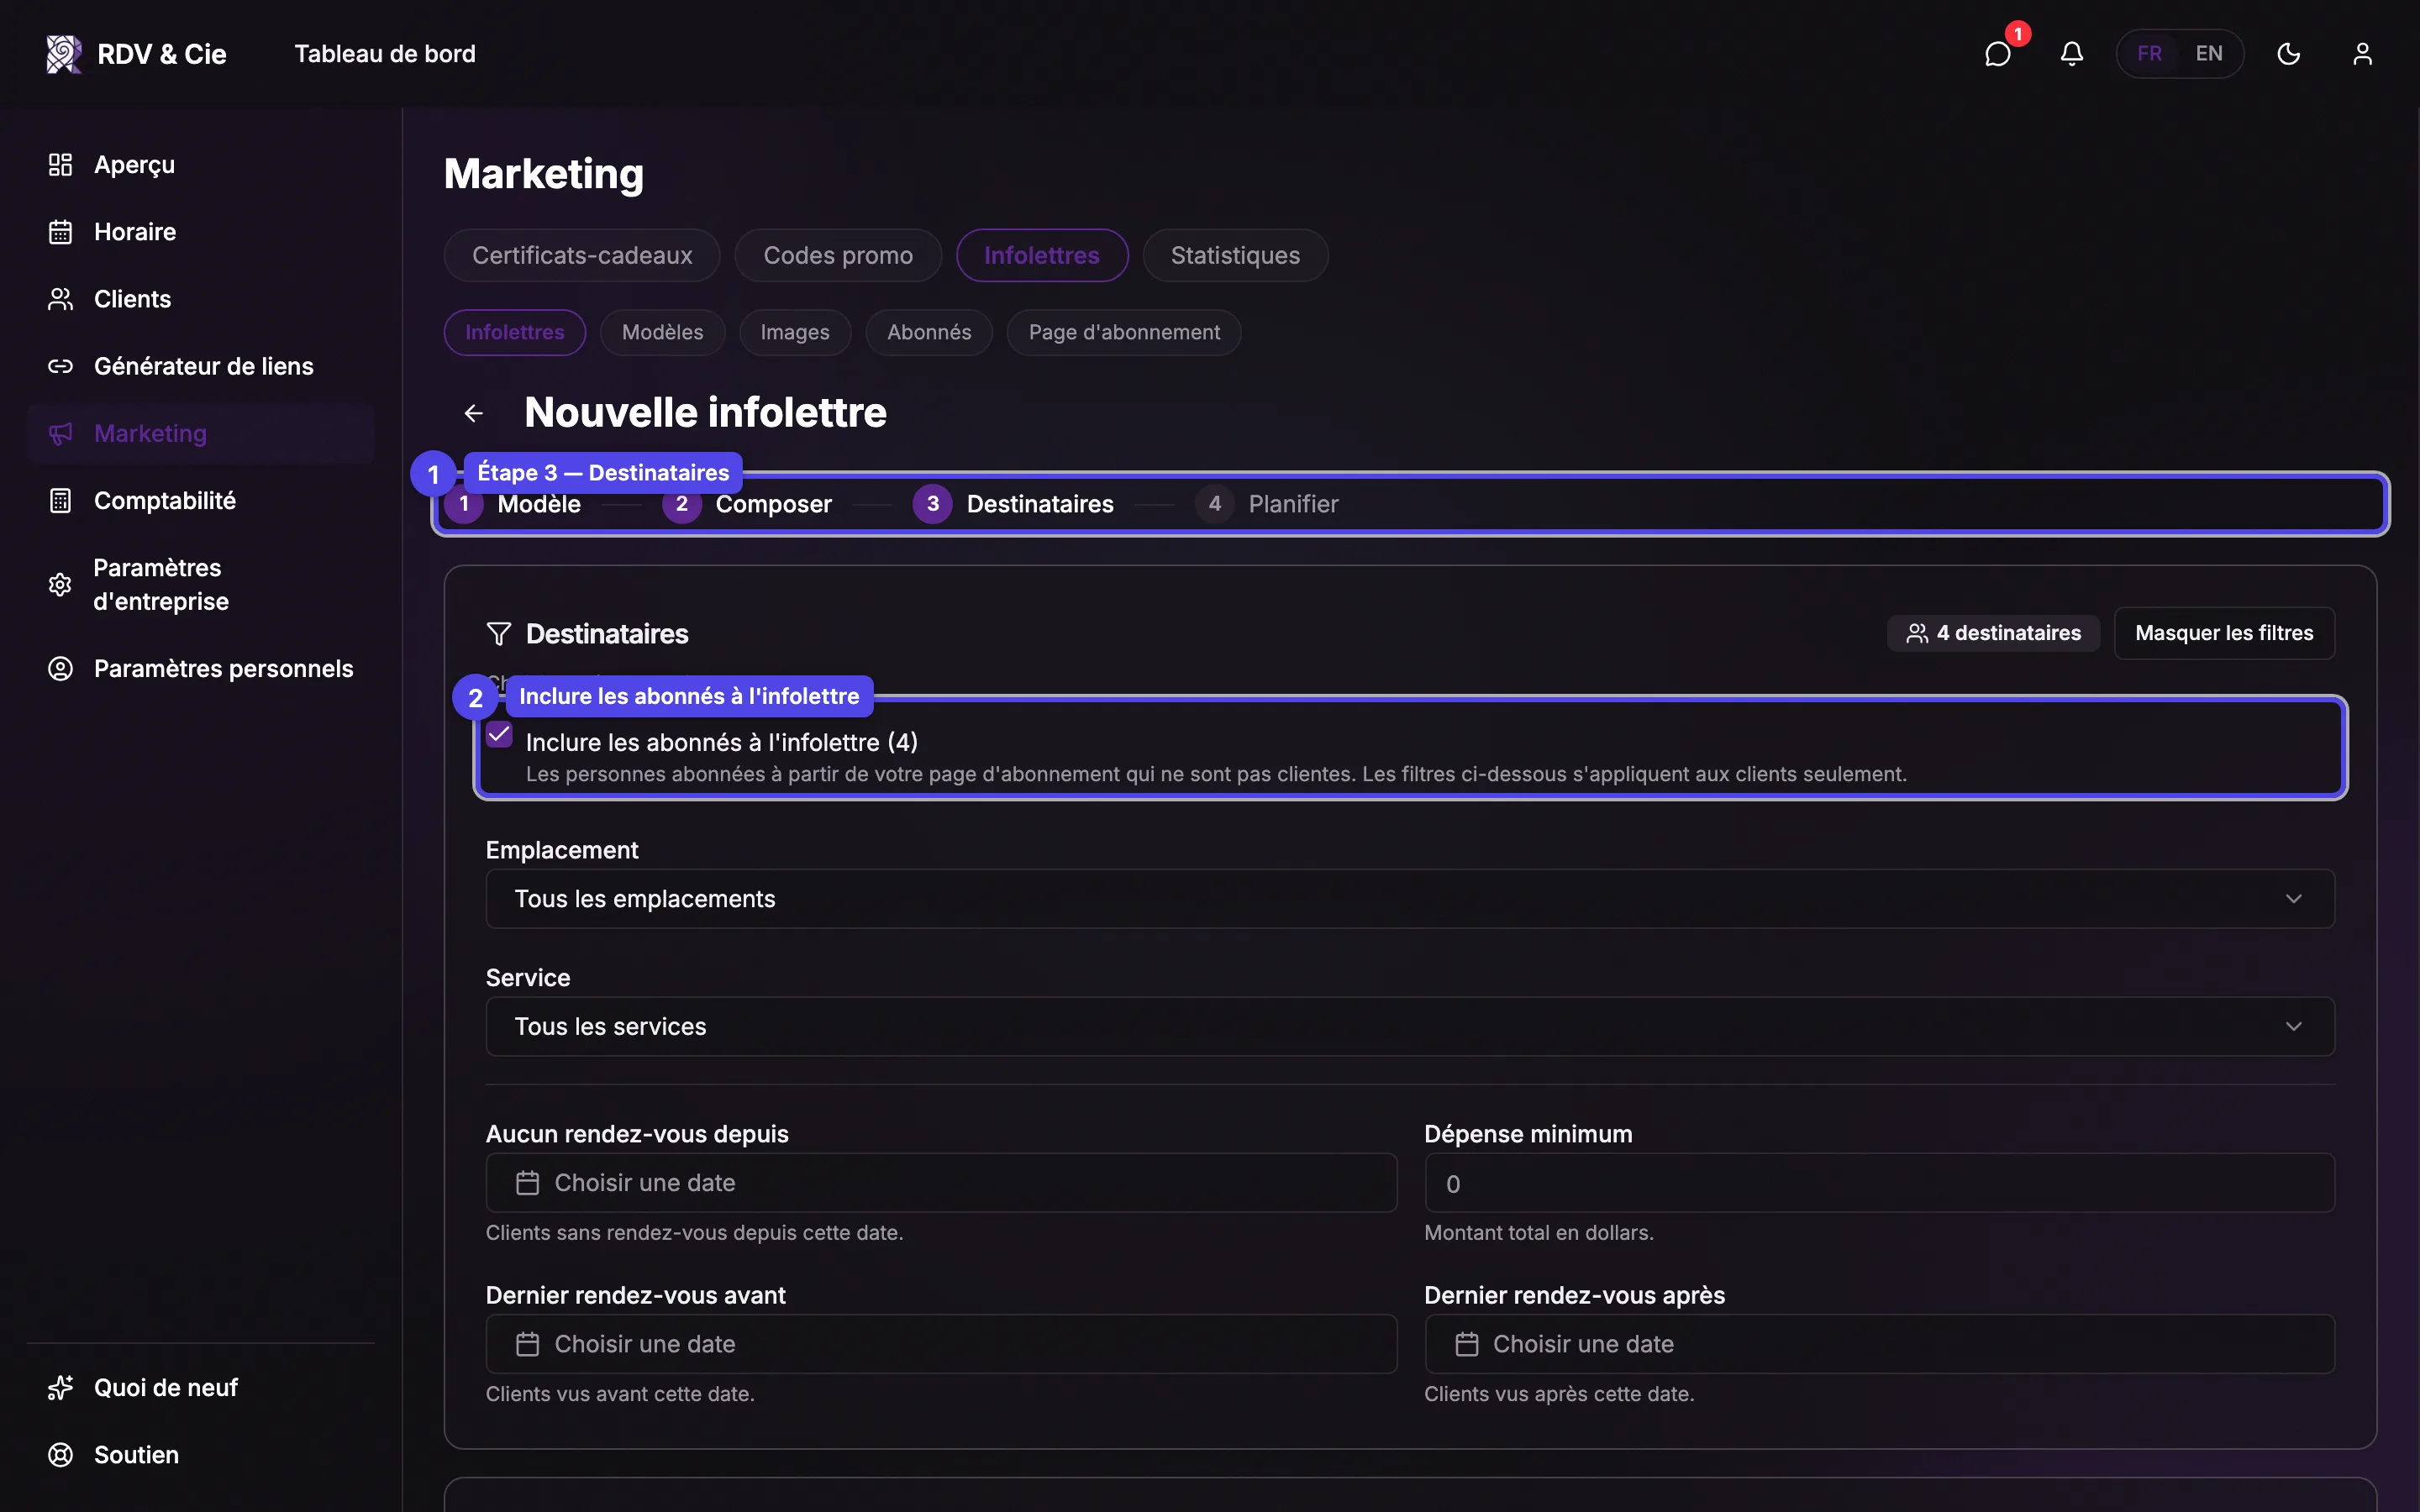Click the RDV & Cie logo
The height and width of the screenshot is (1512, 2420).
point(137,54)
